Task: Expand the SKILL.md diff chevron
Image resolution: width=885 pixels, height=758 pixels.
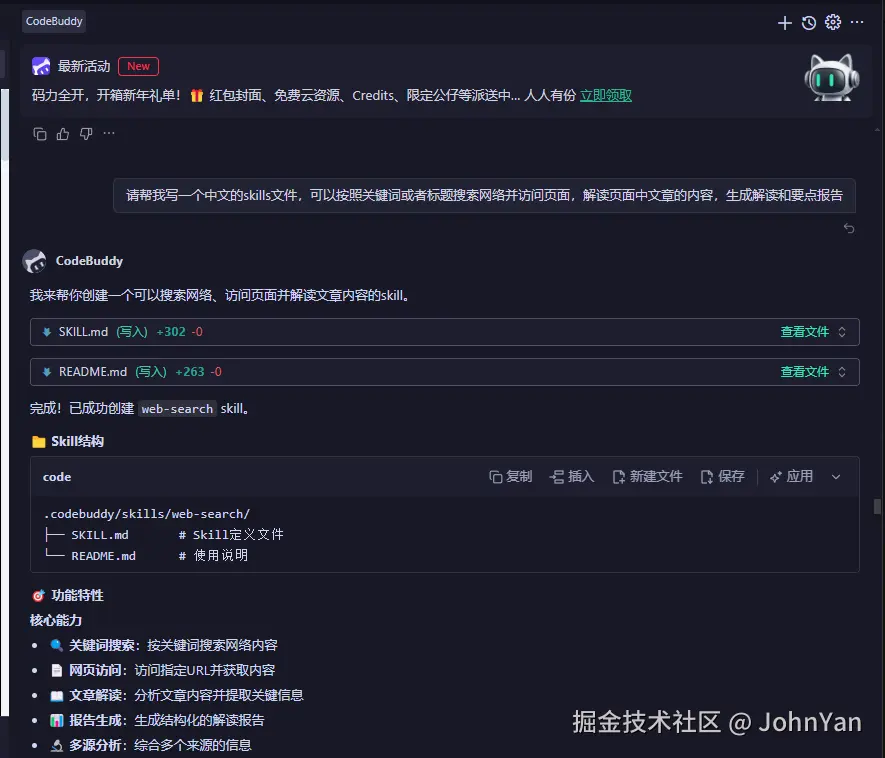Action: click(842, 332)
